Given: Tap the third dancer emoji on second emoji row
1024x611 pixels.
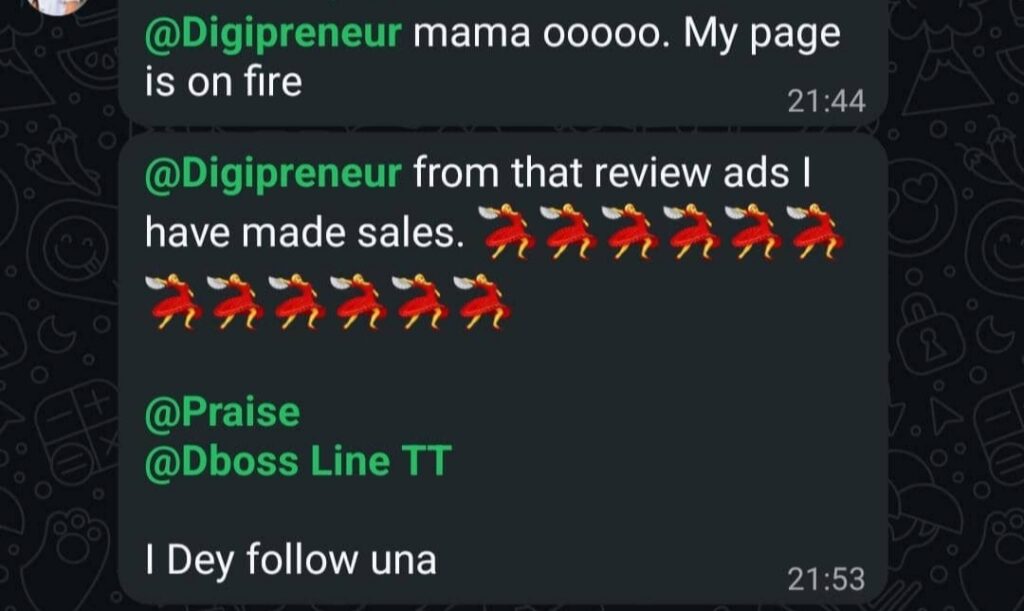Looking at the screenshot, I should click(299, 302).
